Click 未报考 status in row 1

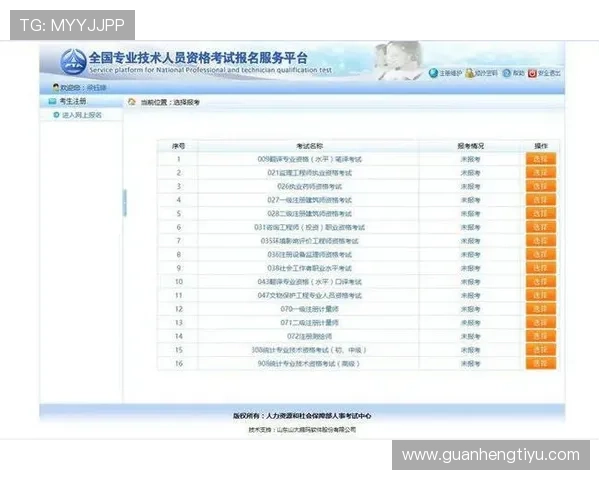pyautogui.click(x=470, y=159)
